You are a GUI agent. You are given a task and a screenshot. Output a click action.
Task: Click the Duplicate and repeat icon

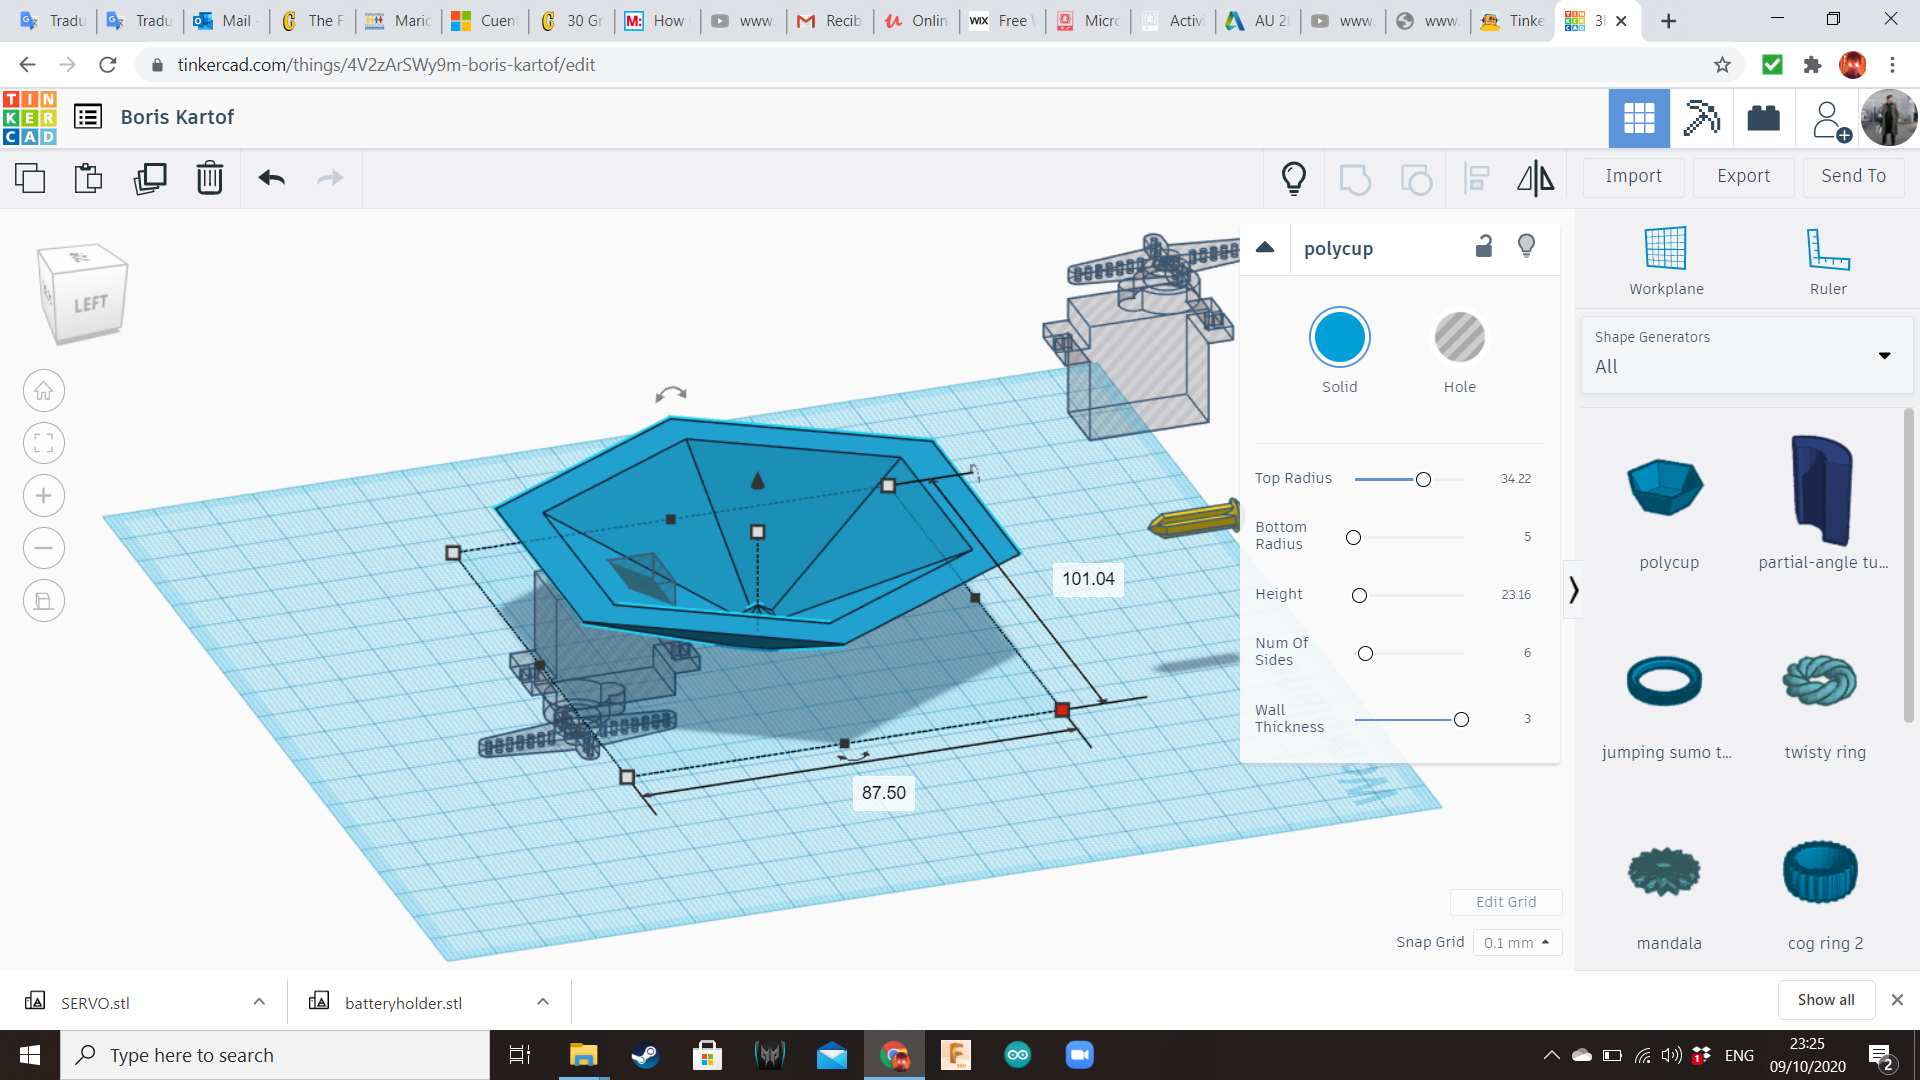pyautogui.click(x=150, y=178)
